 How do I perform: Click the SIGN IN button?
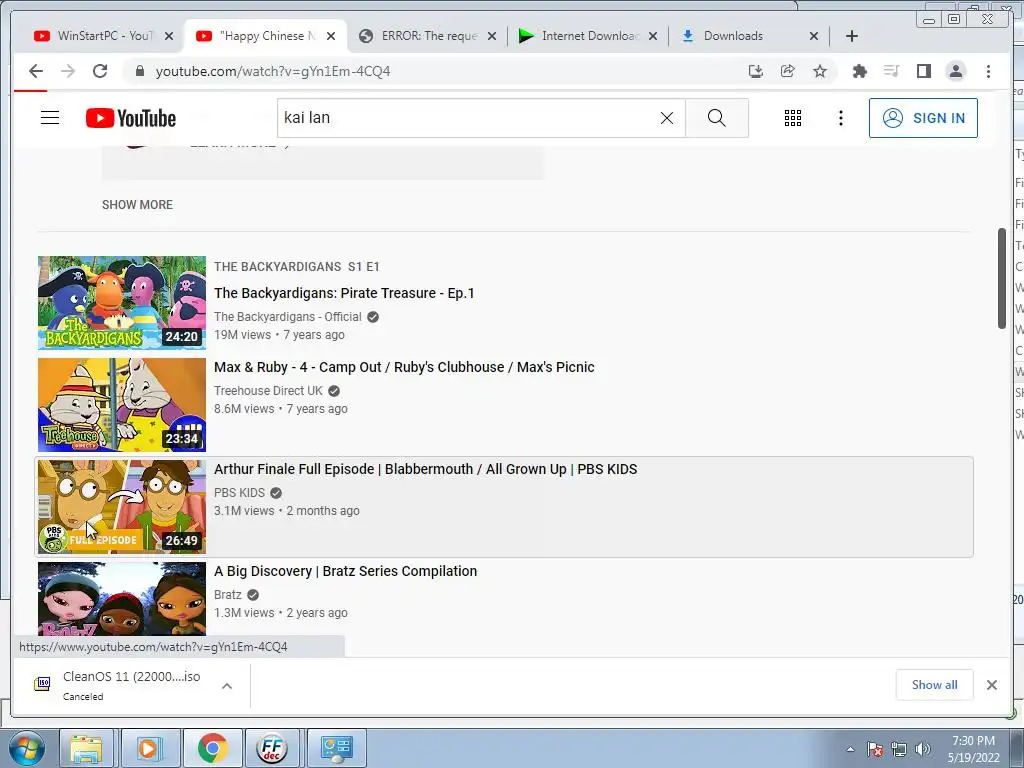click(x=923, y=118)
